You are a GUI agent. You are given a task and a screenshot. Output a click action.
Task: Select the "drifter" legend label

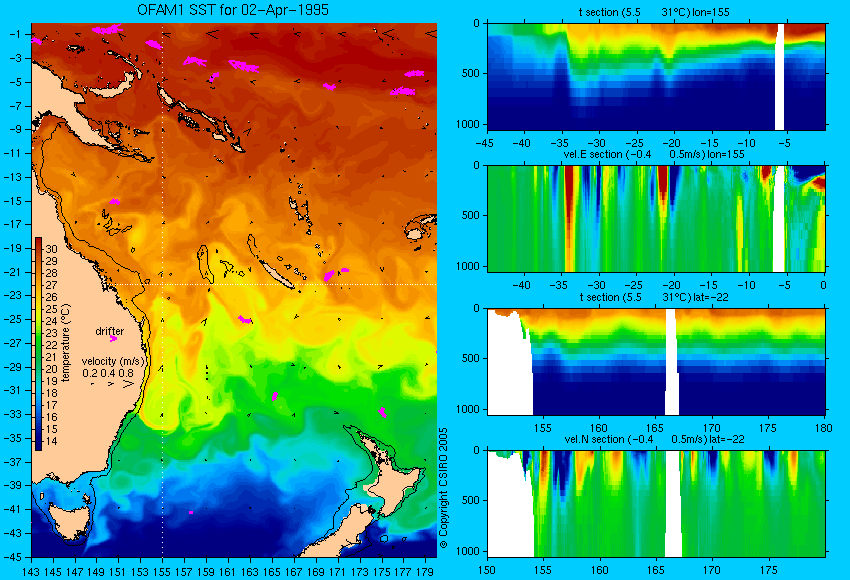click(110, 331)
